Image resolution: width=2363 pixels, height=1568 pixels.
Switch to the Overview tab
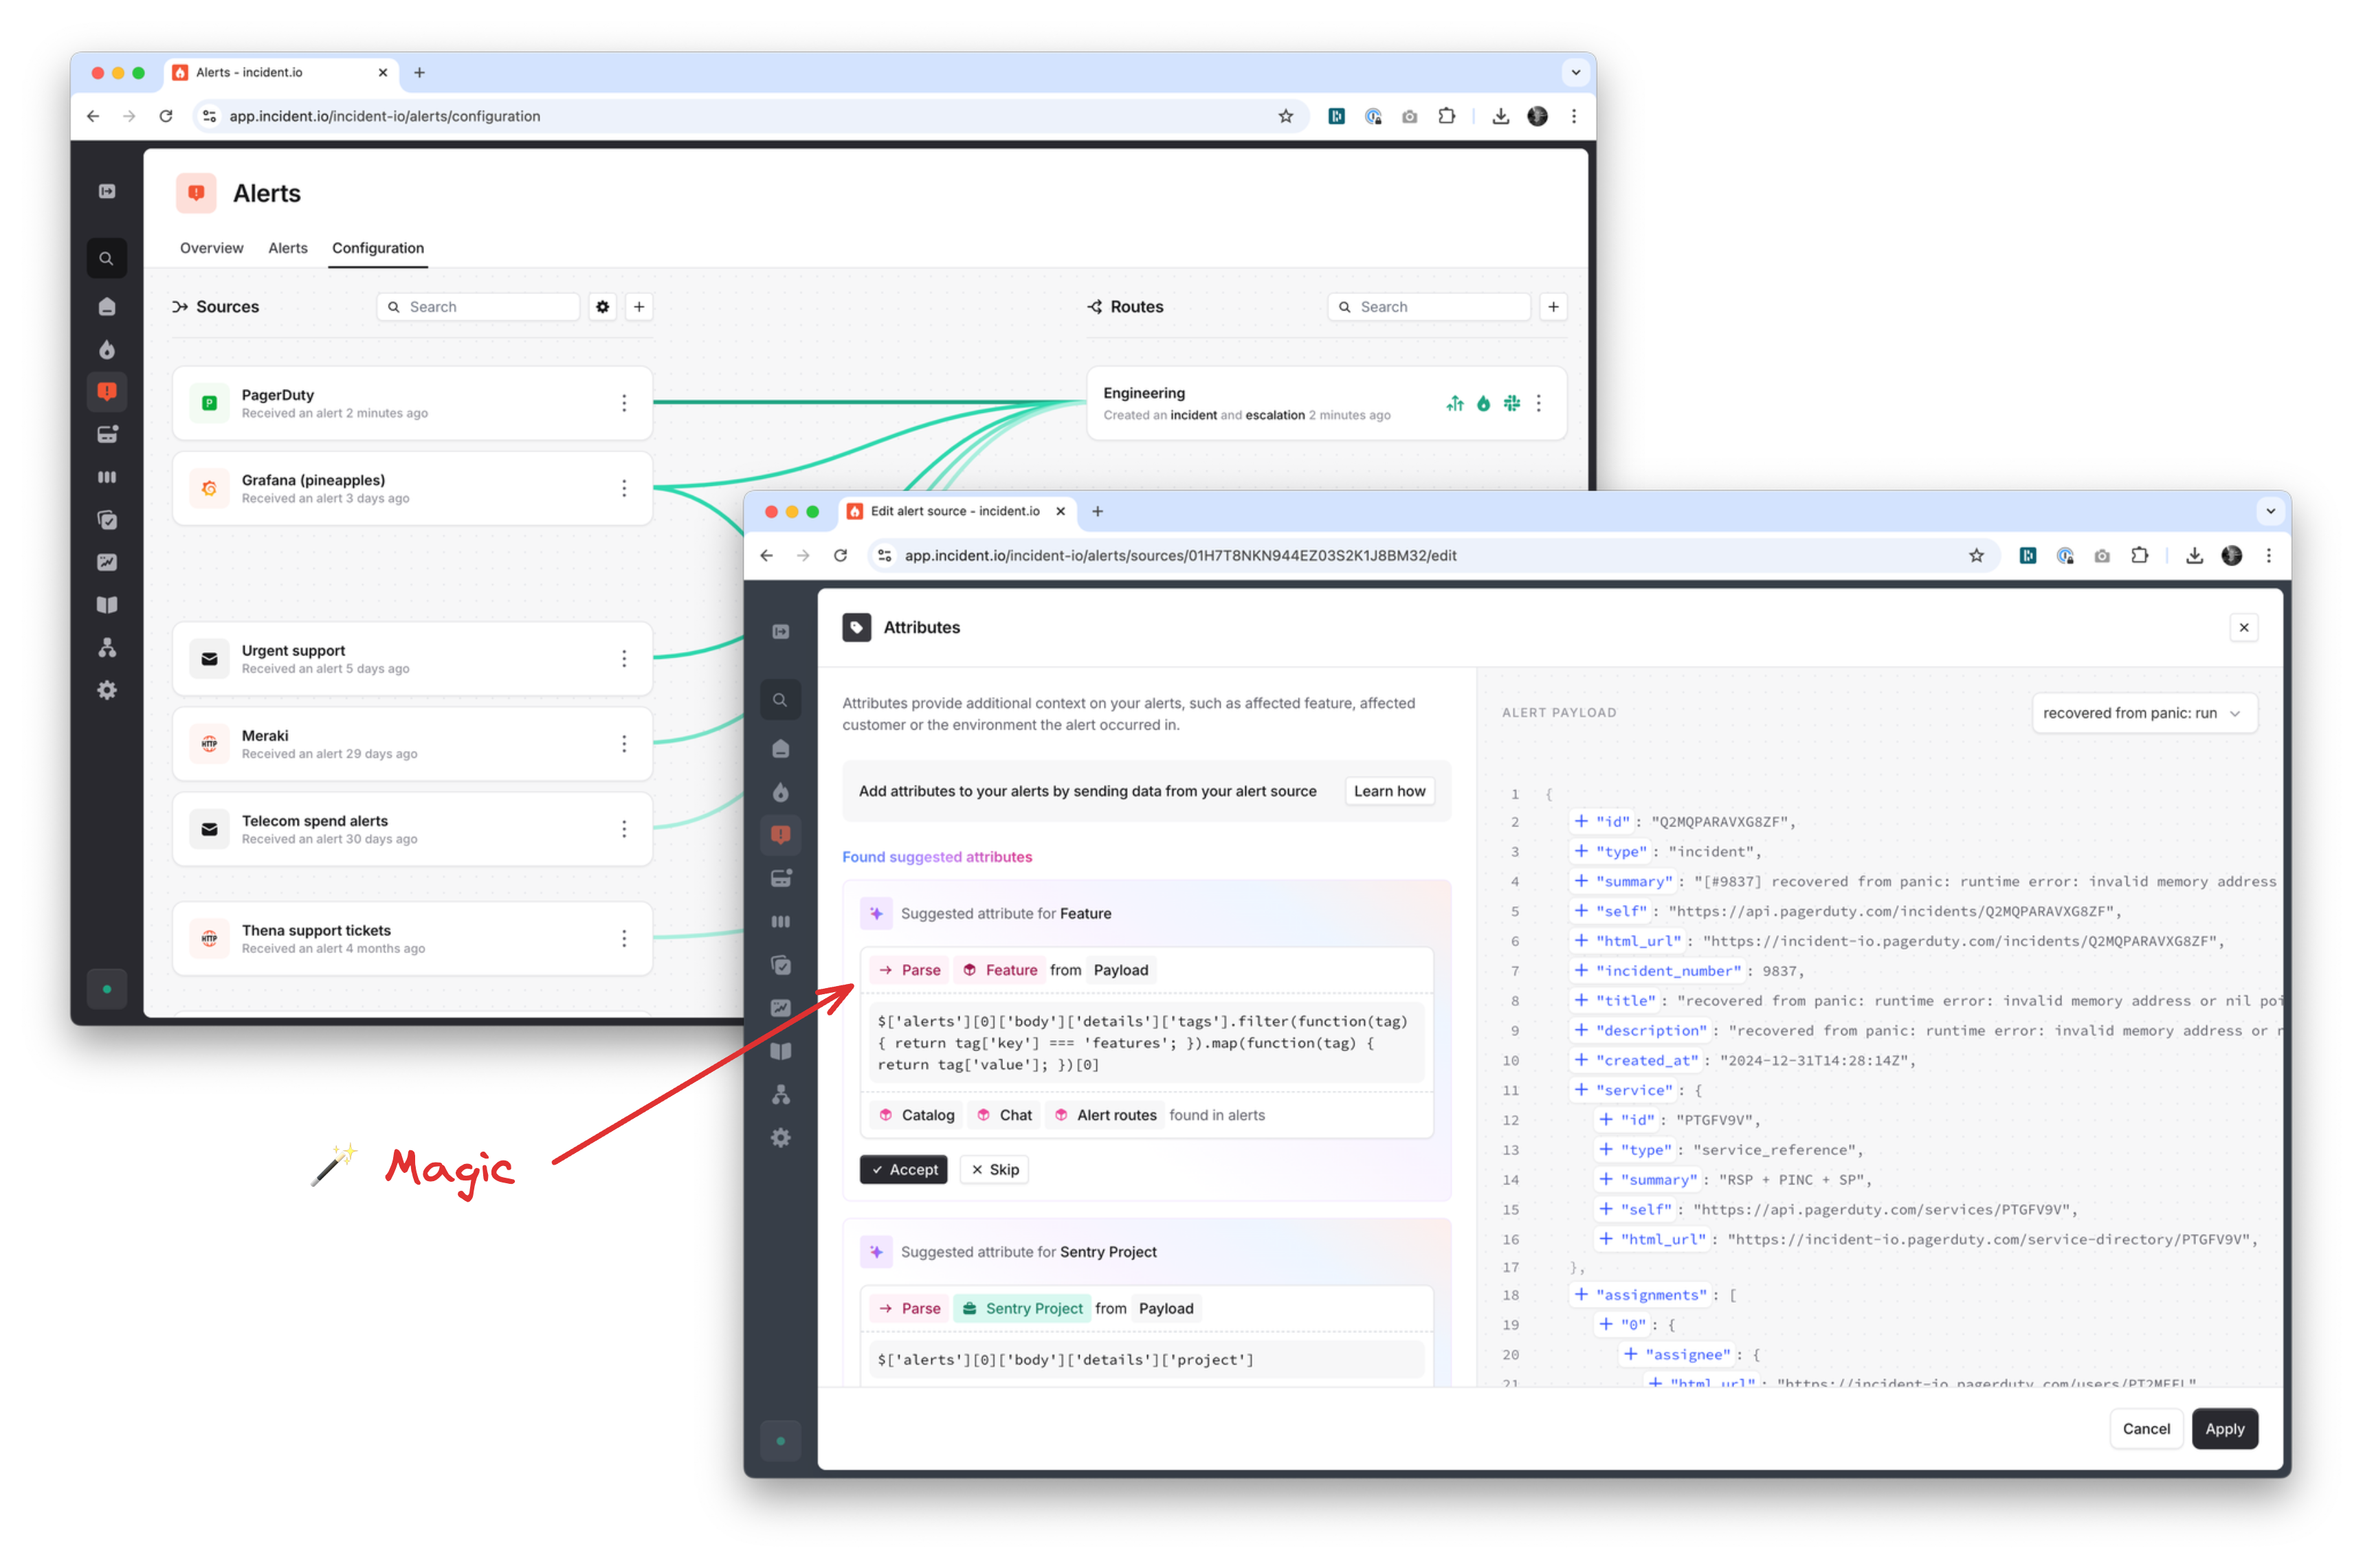click(x=211, y=248)
